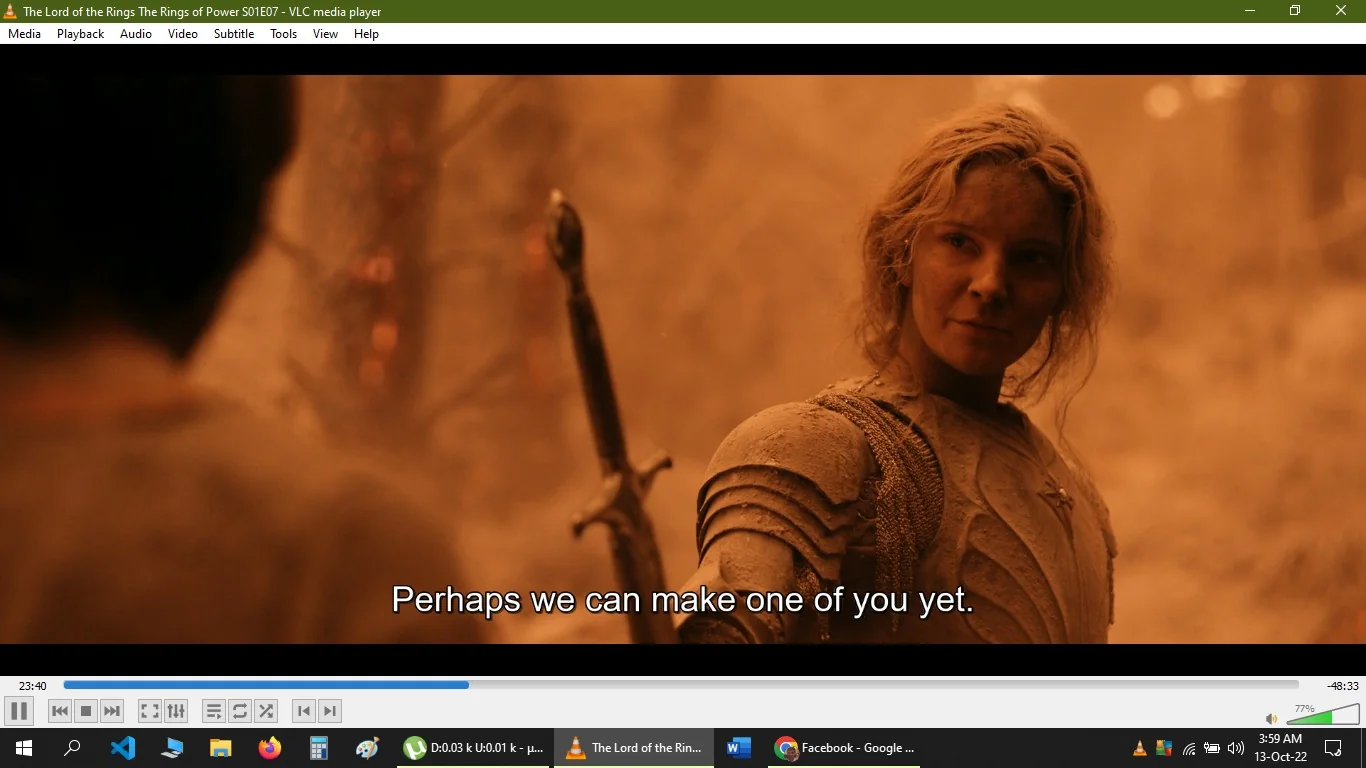Open system volume control in tray
The image size is (1366, 768).
coord(1236,748)
